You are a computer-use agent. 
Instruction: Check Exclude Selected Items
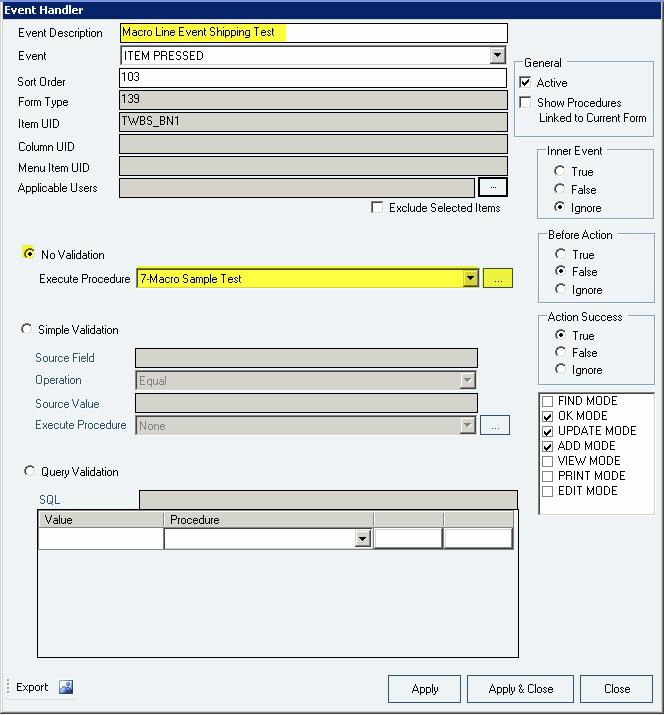pyautogui.click(x=377, y=207)
